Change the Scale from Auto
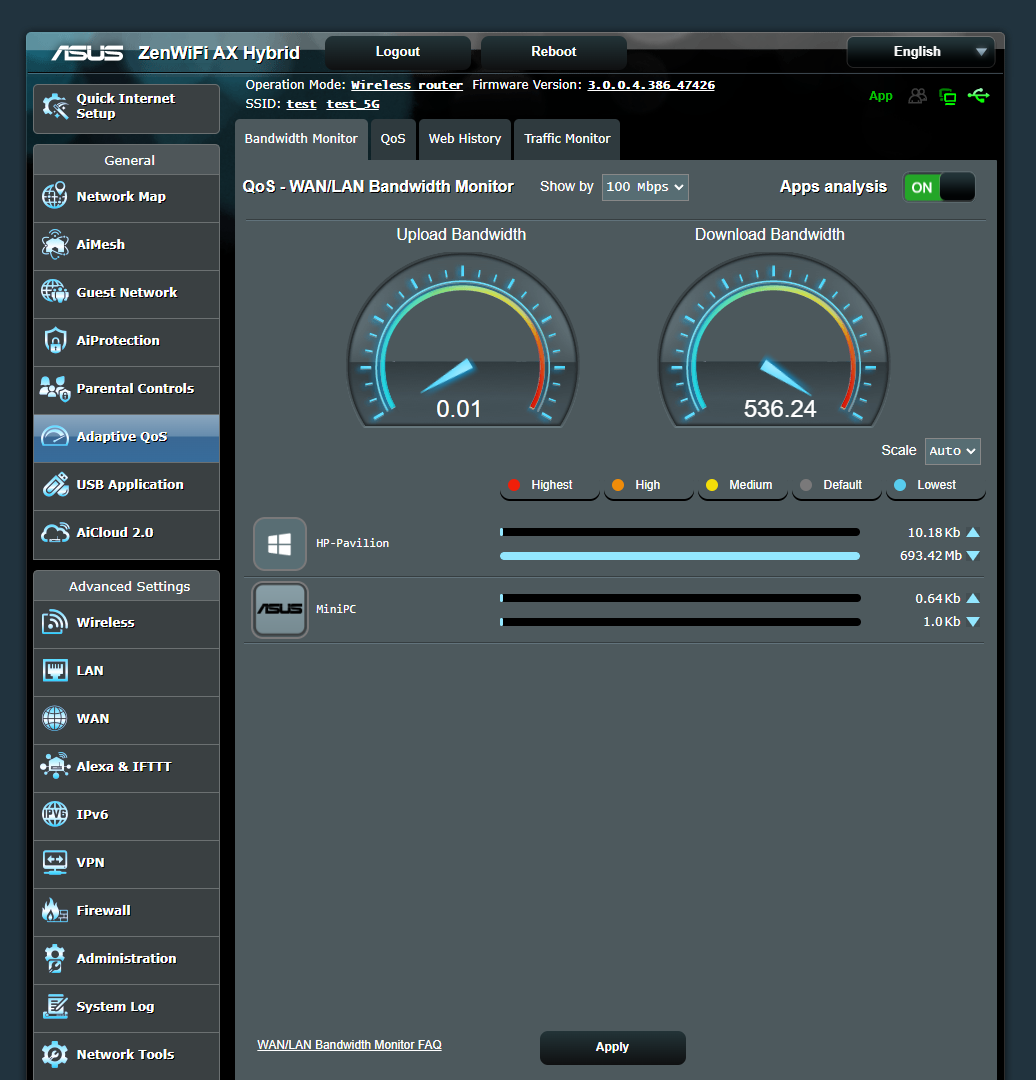 (x=951, y=451)
